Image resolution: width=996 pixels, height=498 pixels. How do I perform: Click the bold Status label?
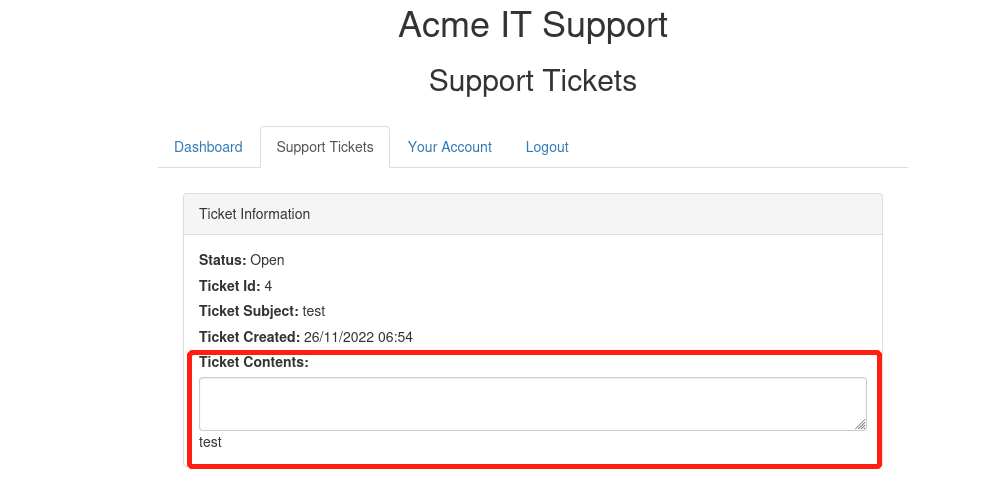[222, 260]
